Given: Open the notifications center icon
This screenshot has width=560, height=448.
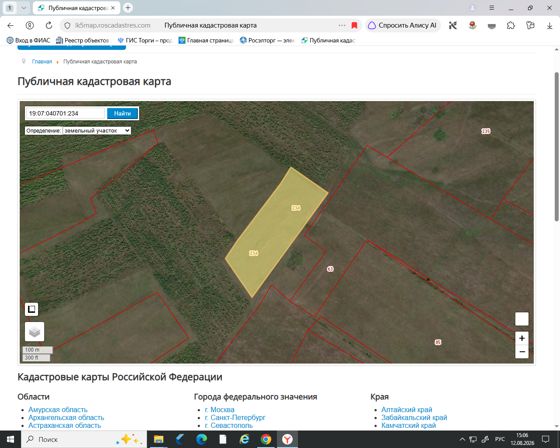Looking at the screenshot, I should 545,439.
